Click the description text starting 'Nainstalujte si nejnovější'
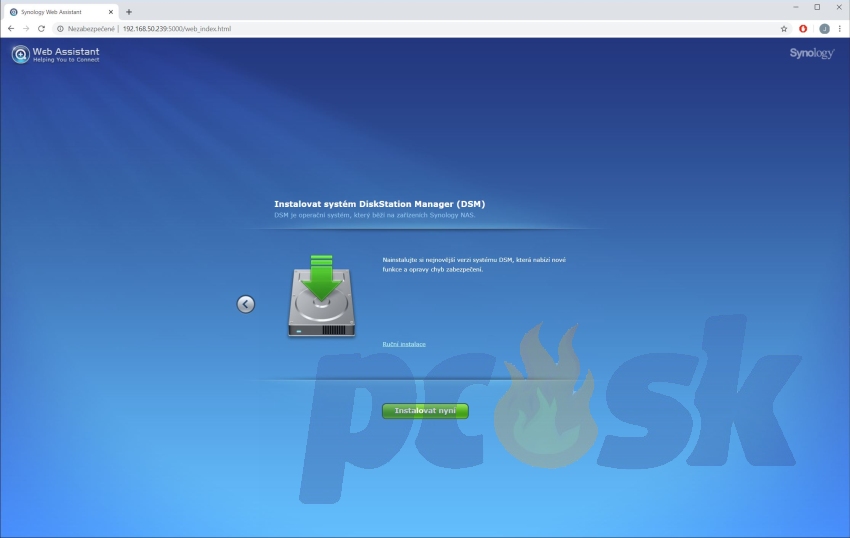Viewport: 850px width, 538px height. (474, 265)
